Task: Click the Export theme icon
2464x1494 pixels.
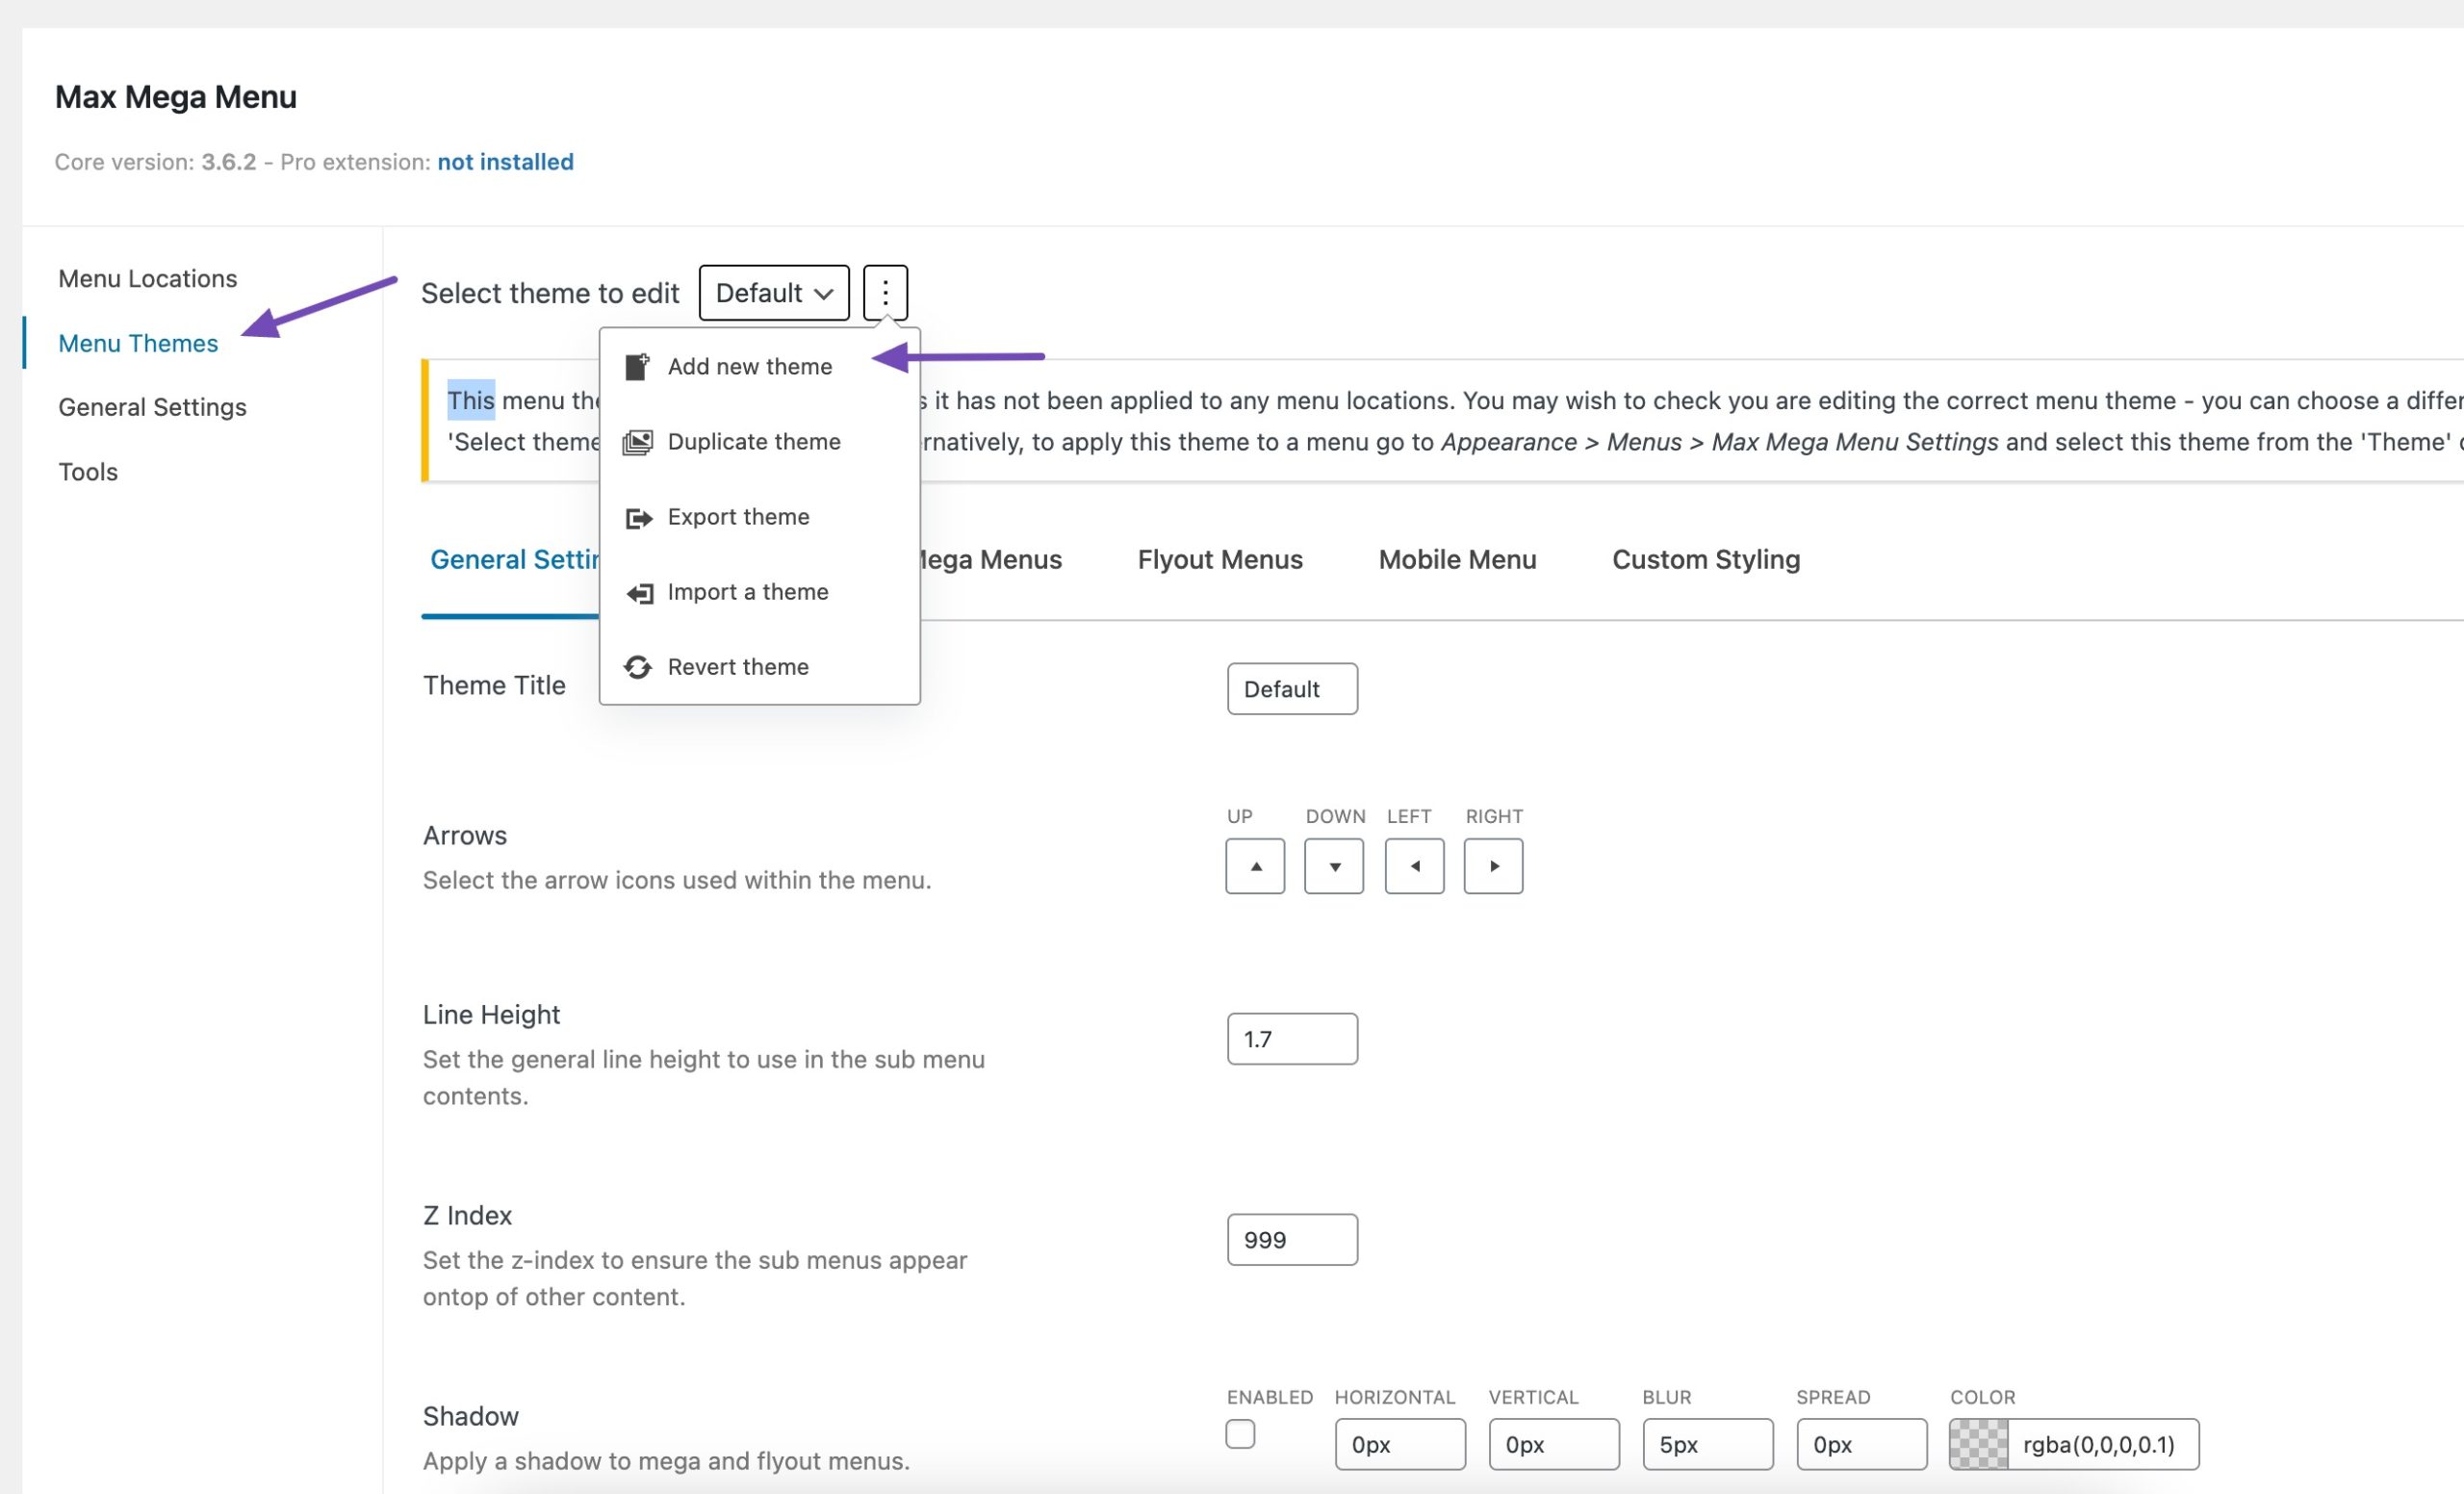Action: tap(638, 518)
